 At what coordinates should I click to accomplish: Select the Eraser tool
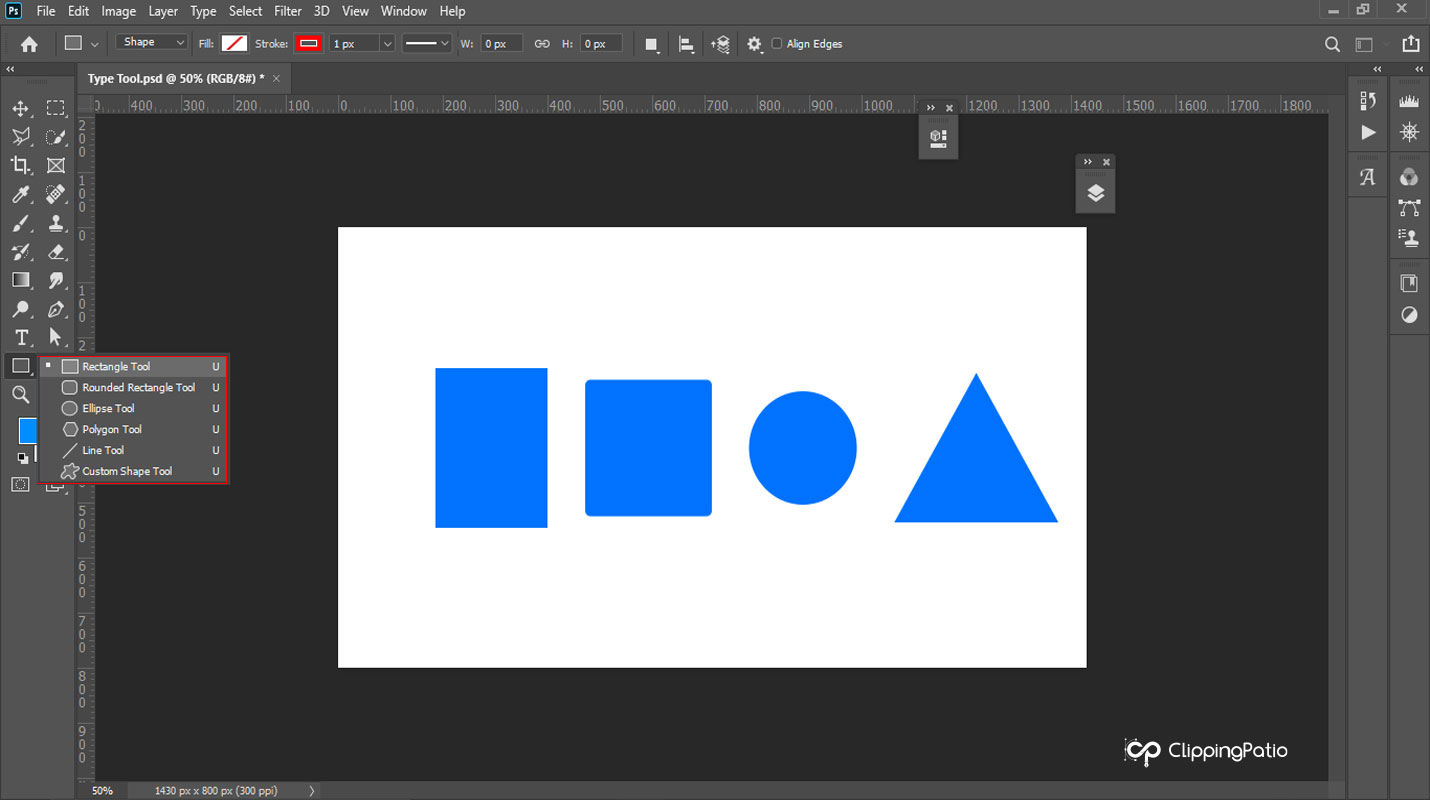coord(56,251)
